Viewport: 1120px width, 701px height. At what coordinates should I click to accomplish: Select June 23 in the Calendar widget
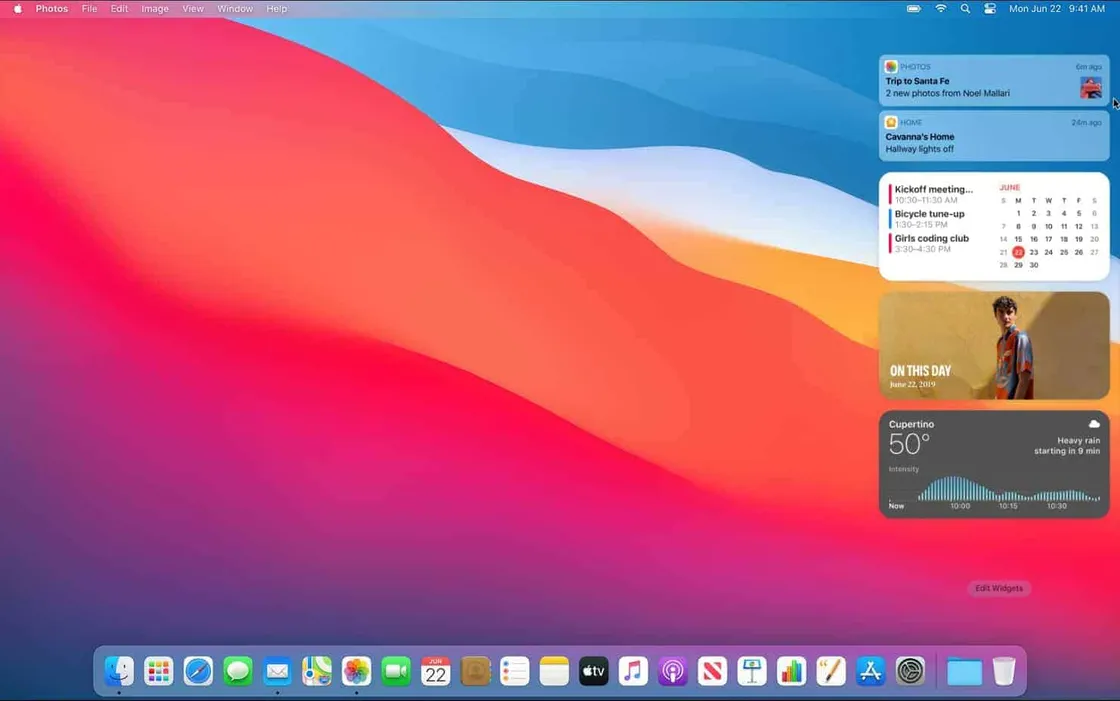[x=1033, y=251]
